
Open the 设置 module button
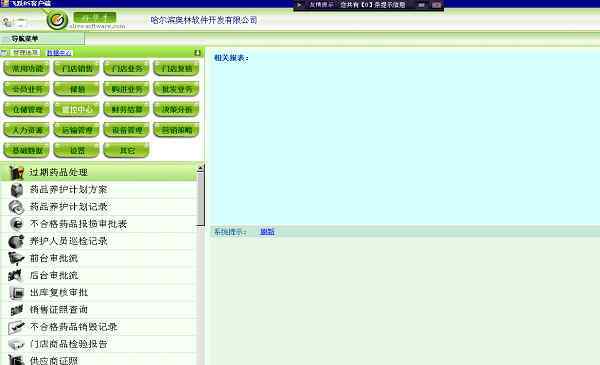coord(77,150)
